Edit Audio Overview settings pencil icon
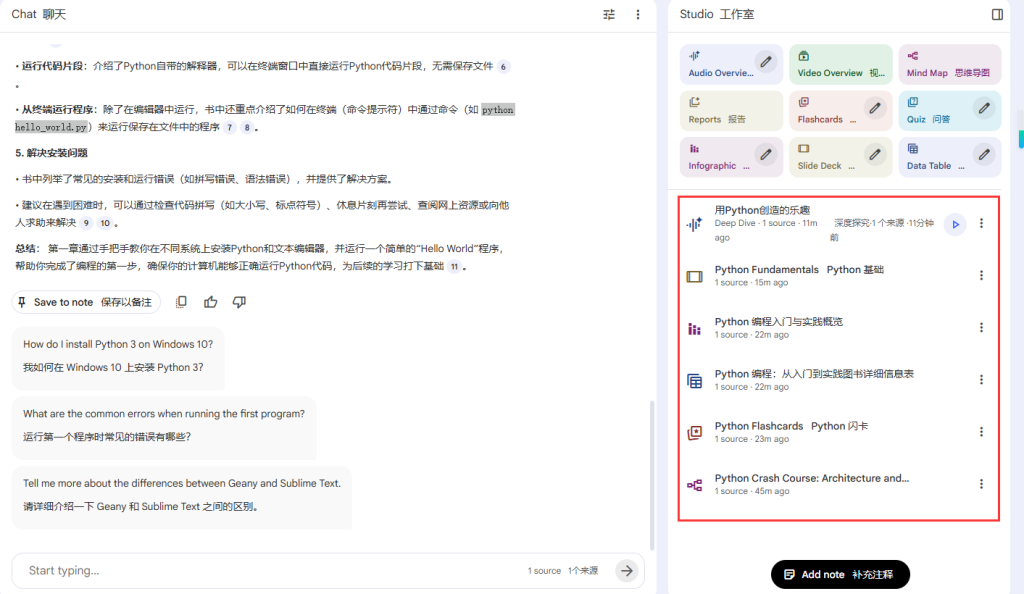 coord(766,62)
